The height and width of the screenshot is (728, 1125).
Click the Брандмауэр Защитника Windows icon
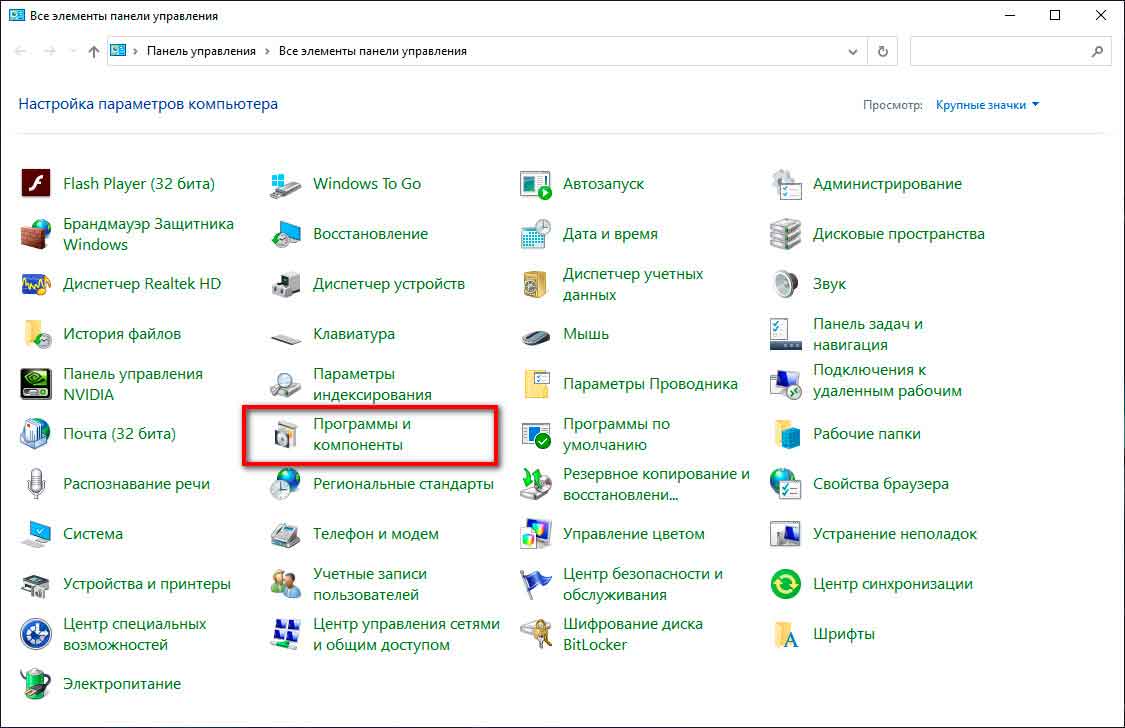[36, 234]
